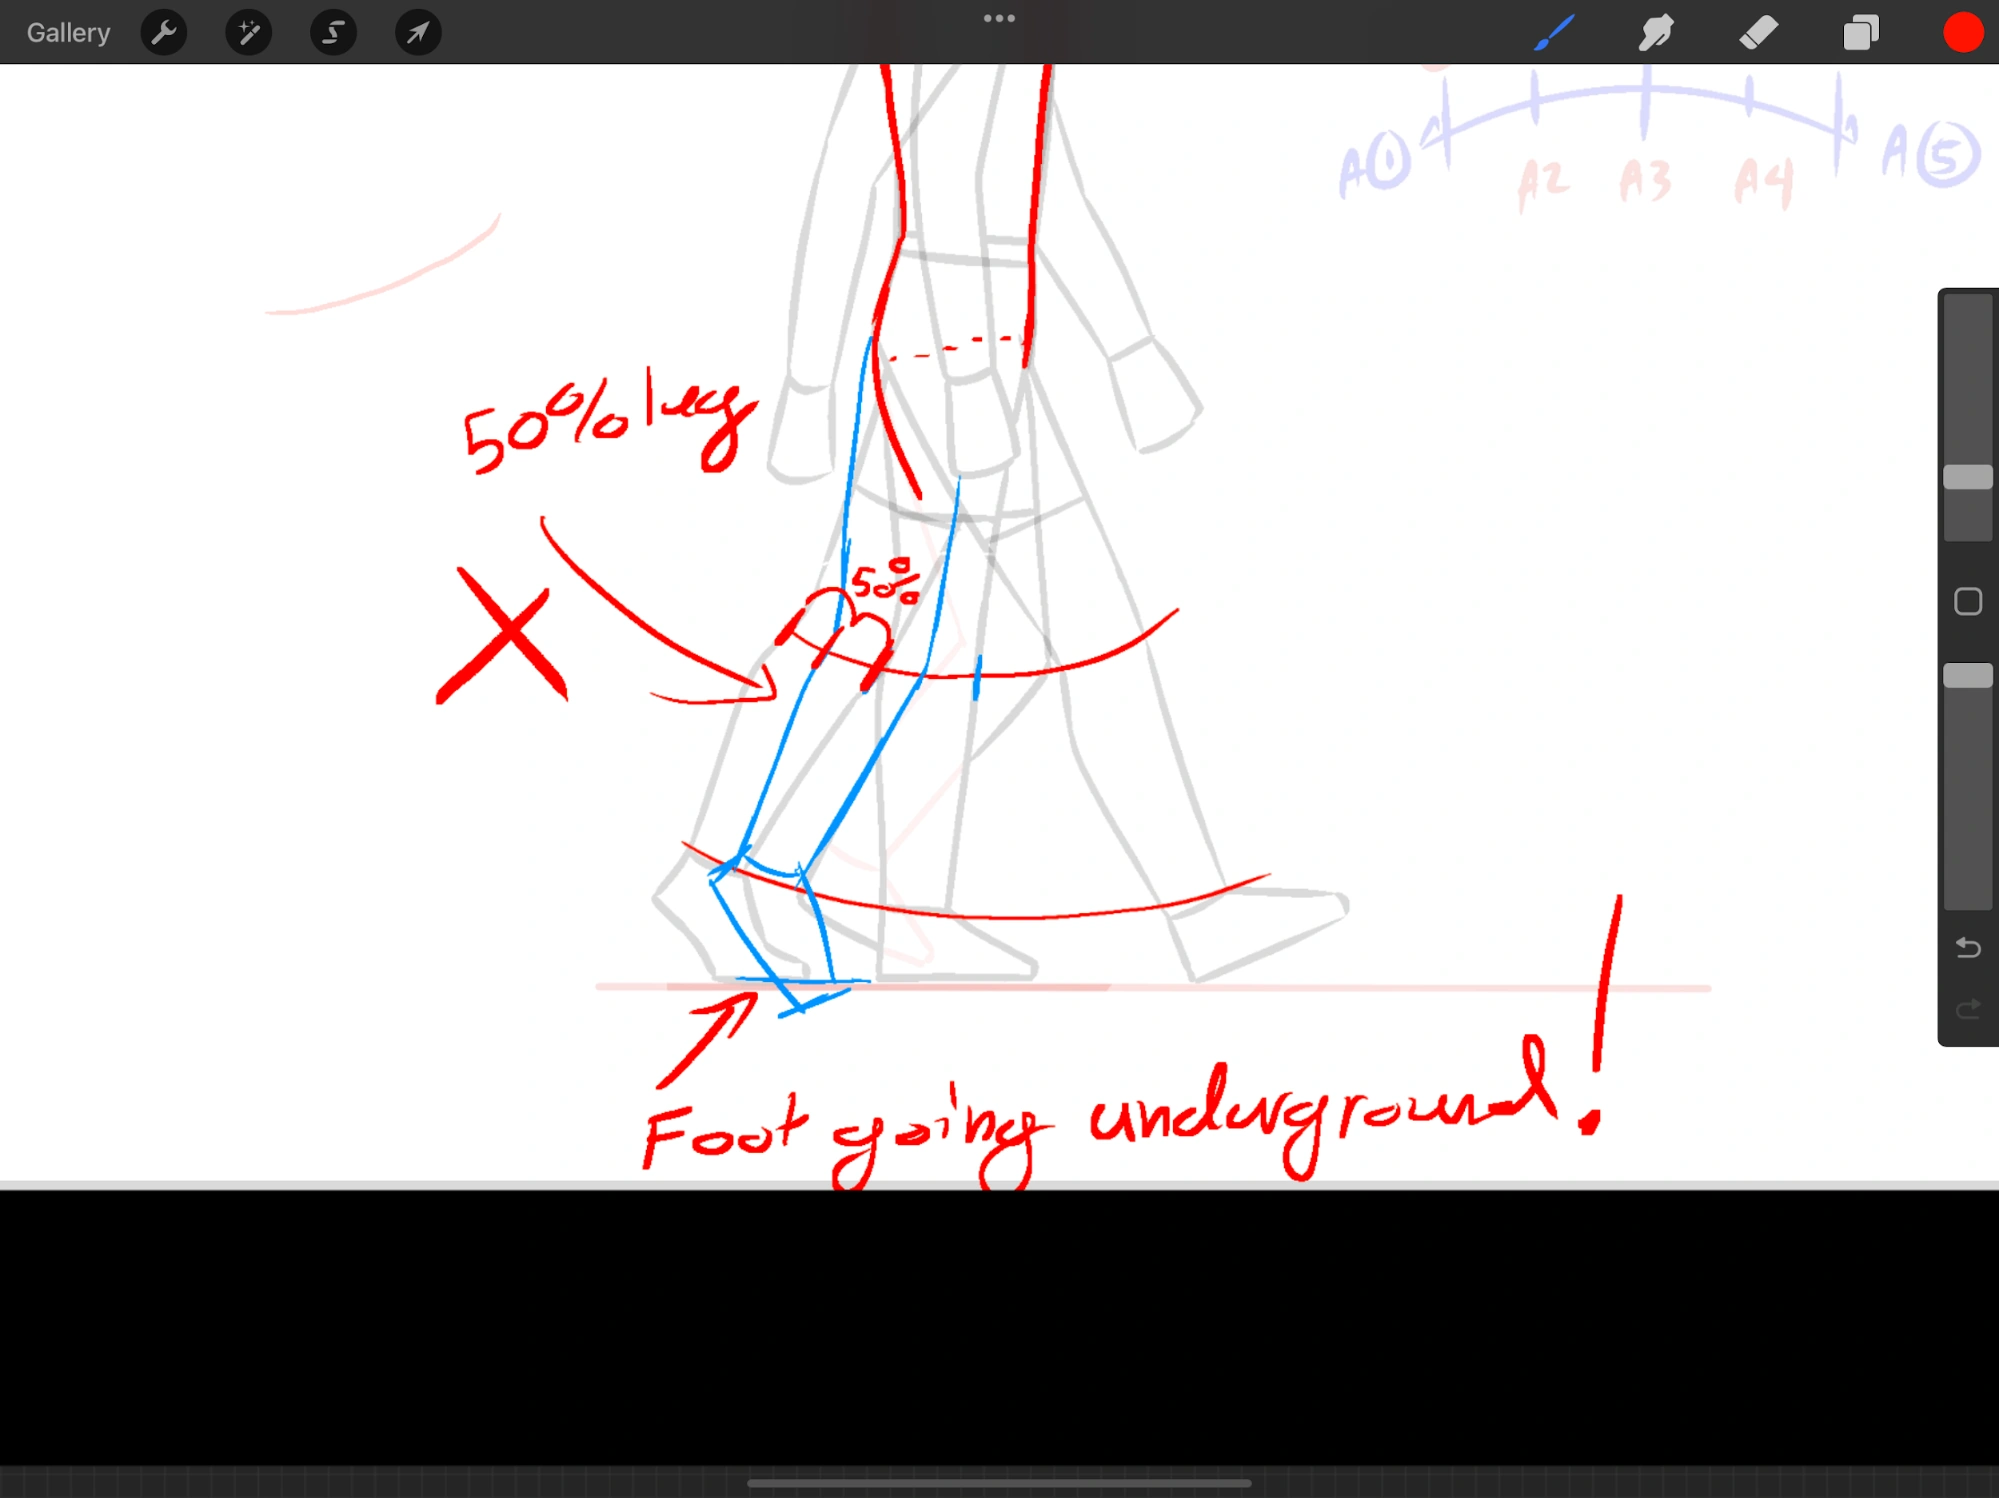Viewport: 1999px width, 1499px height.
Task: Select the Smudge tool
Action: pyautogui.click(x=1656, y=33)
